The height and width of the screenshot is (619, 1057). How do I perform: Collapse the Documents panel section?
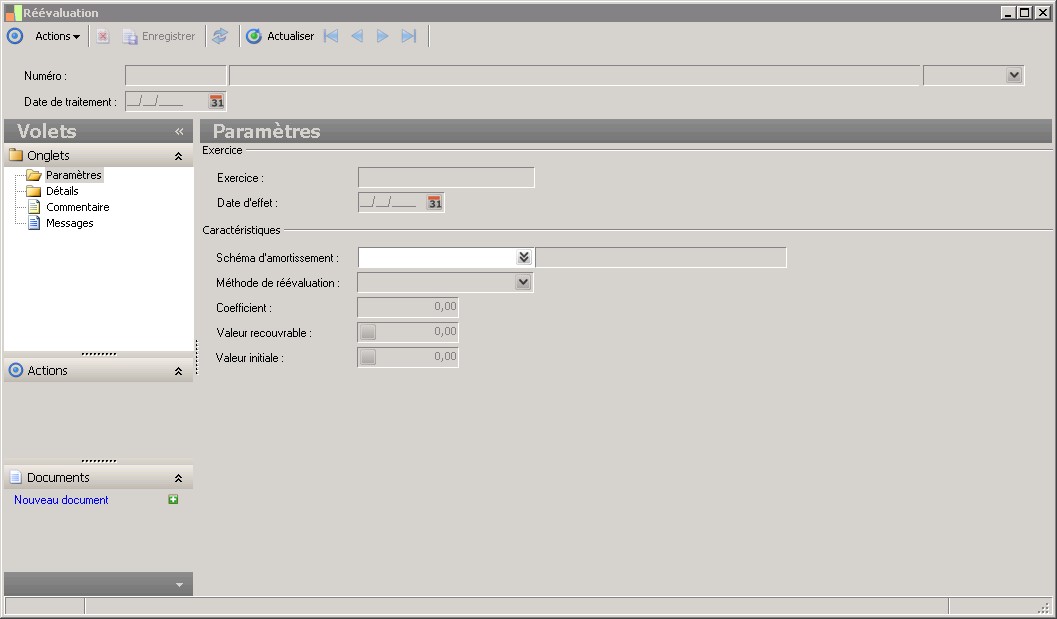coord(179,478)
